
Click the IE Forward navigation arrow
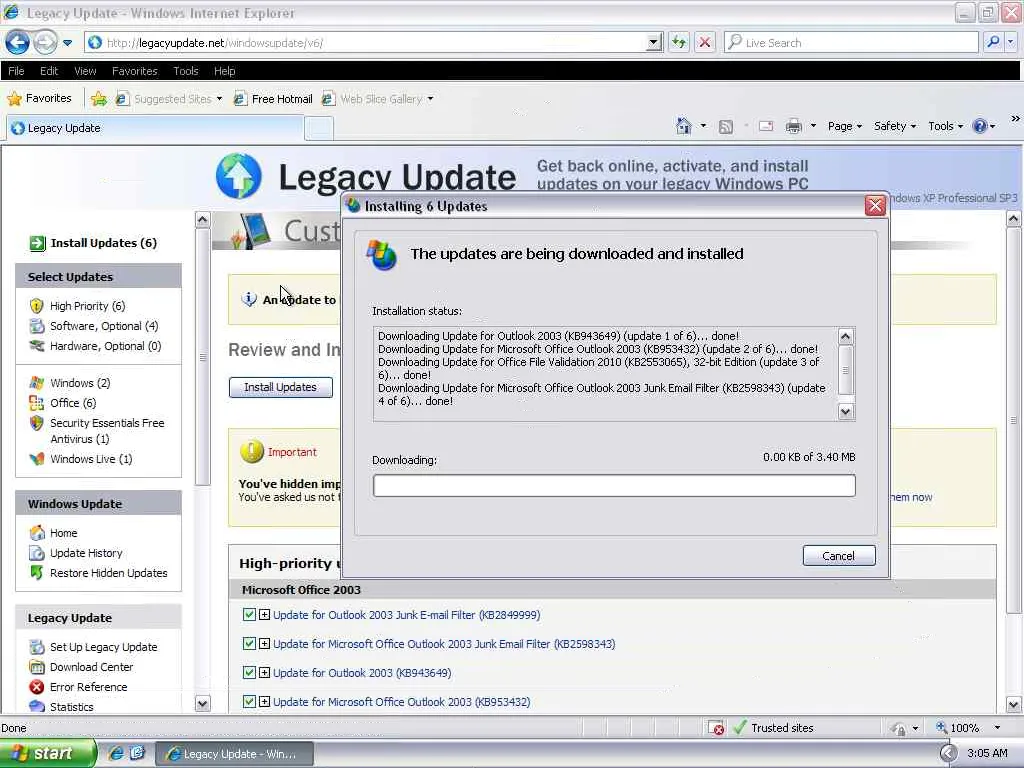[x=45, y=43]
